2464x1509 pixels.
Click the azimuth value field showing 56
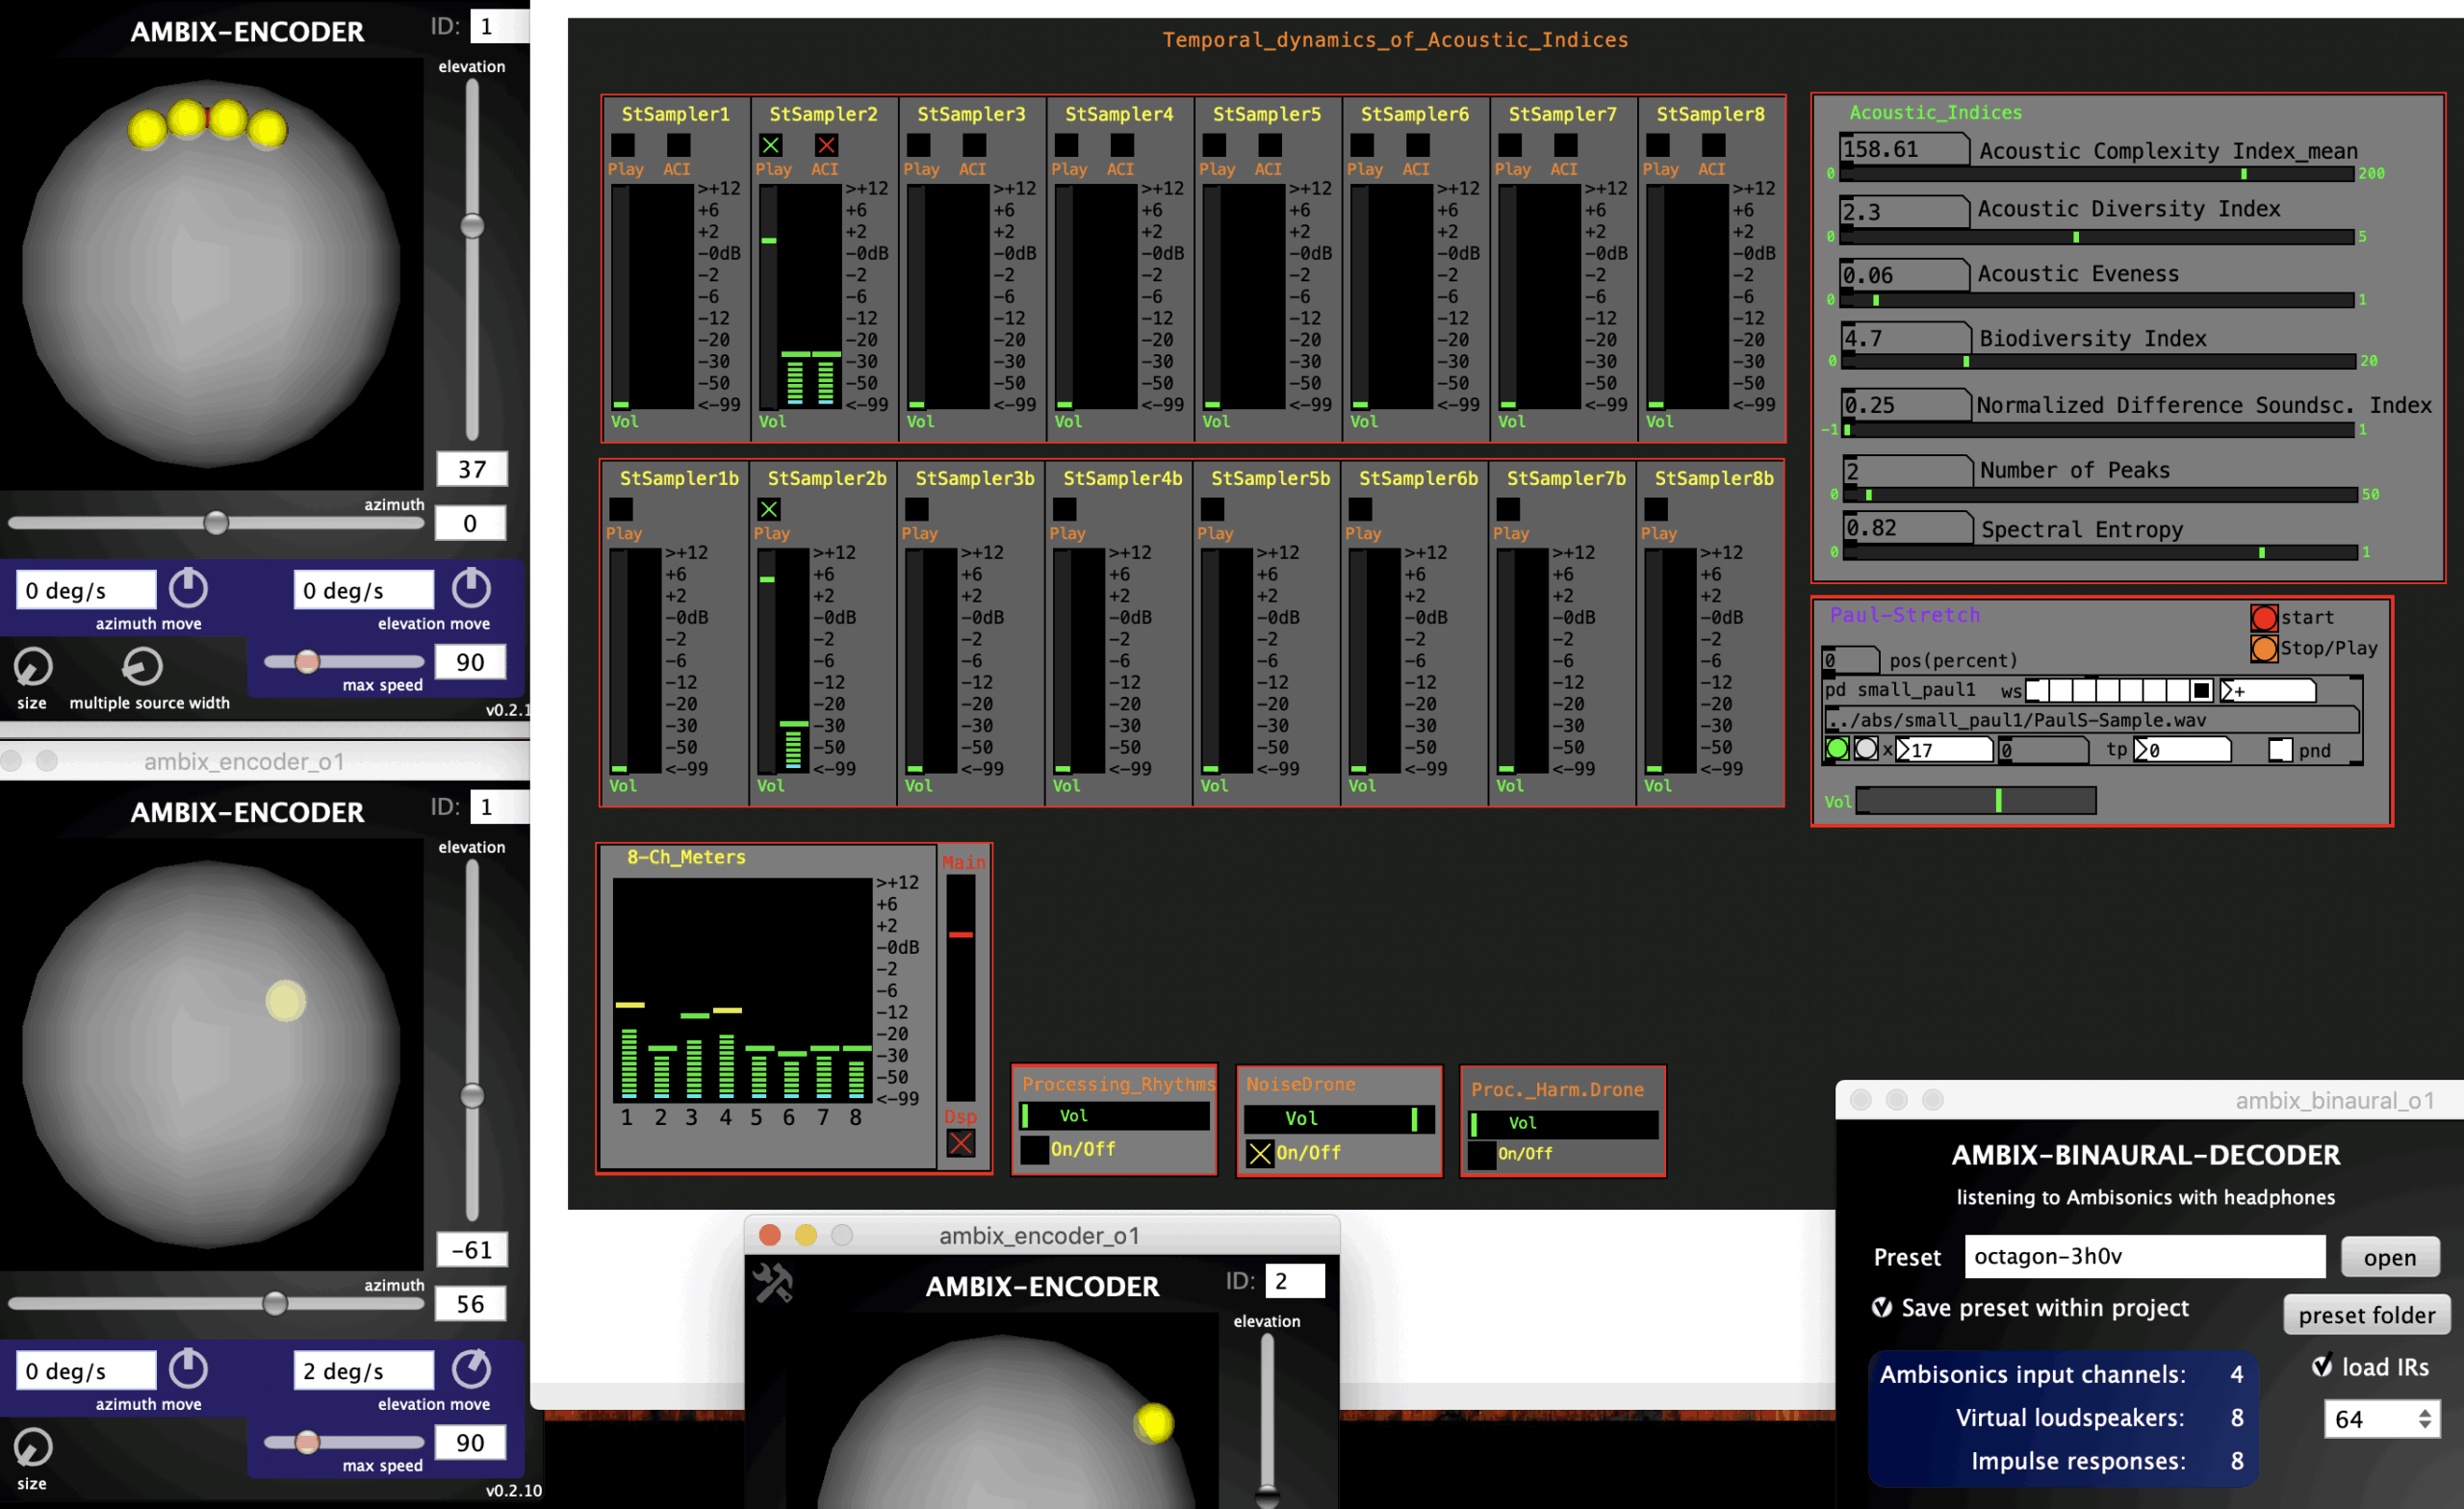tap(470, 1304)
